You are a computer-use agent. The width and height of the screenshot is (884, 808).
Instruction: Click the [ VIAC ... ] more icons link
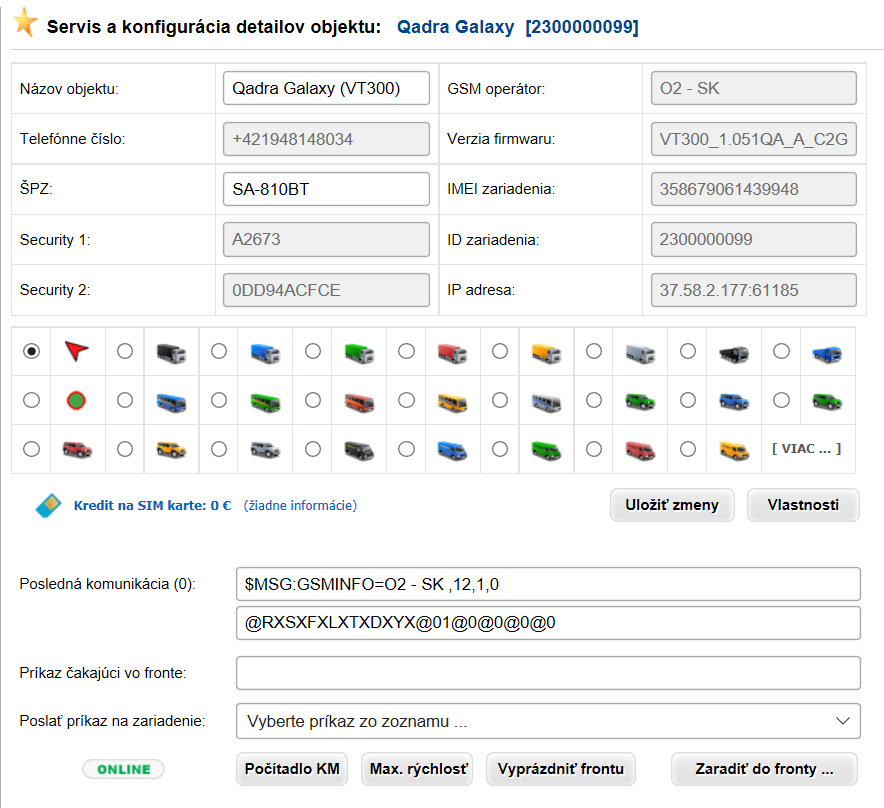[x=806, y=449]
